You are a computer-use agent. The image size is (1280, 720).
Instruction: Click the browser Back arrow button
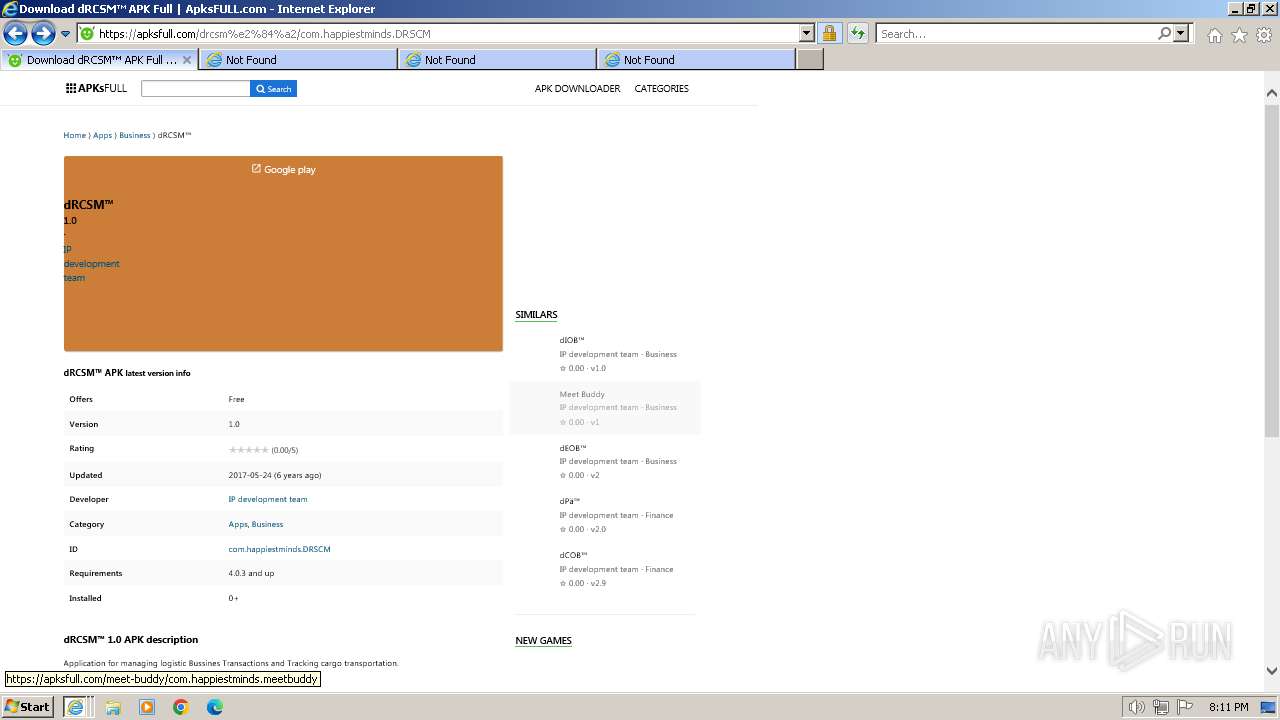click(15, 34)
